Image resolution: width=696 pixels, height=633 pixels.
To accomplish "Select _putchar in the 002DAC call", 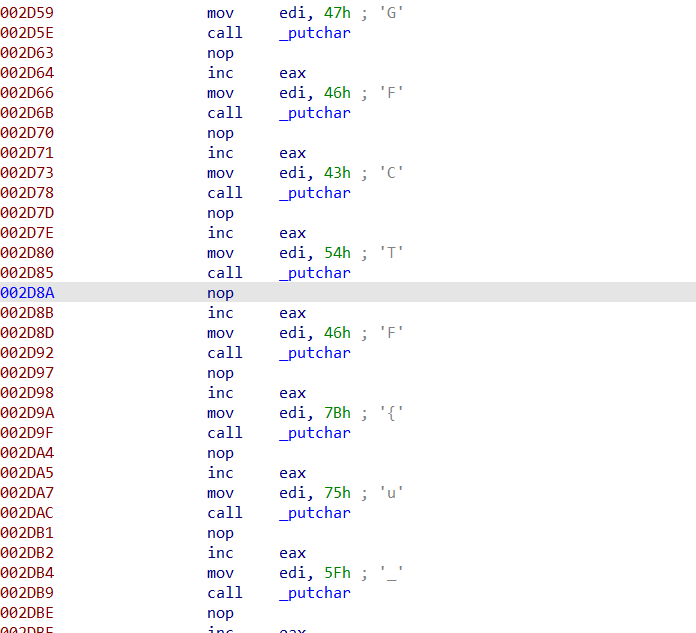I will pos(314,513).
